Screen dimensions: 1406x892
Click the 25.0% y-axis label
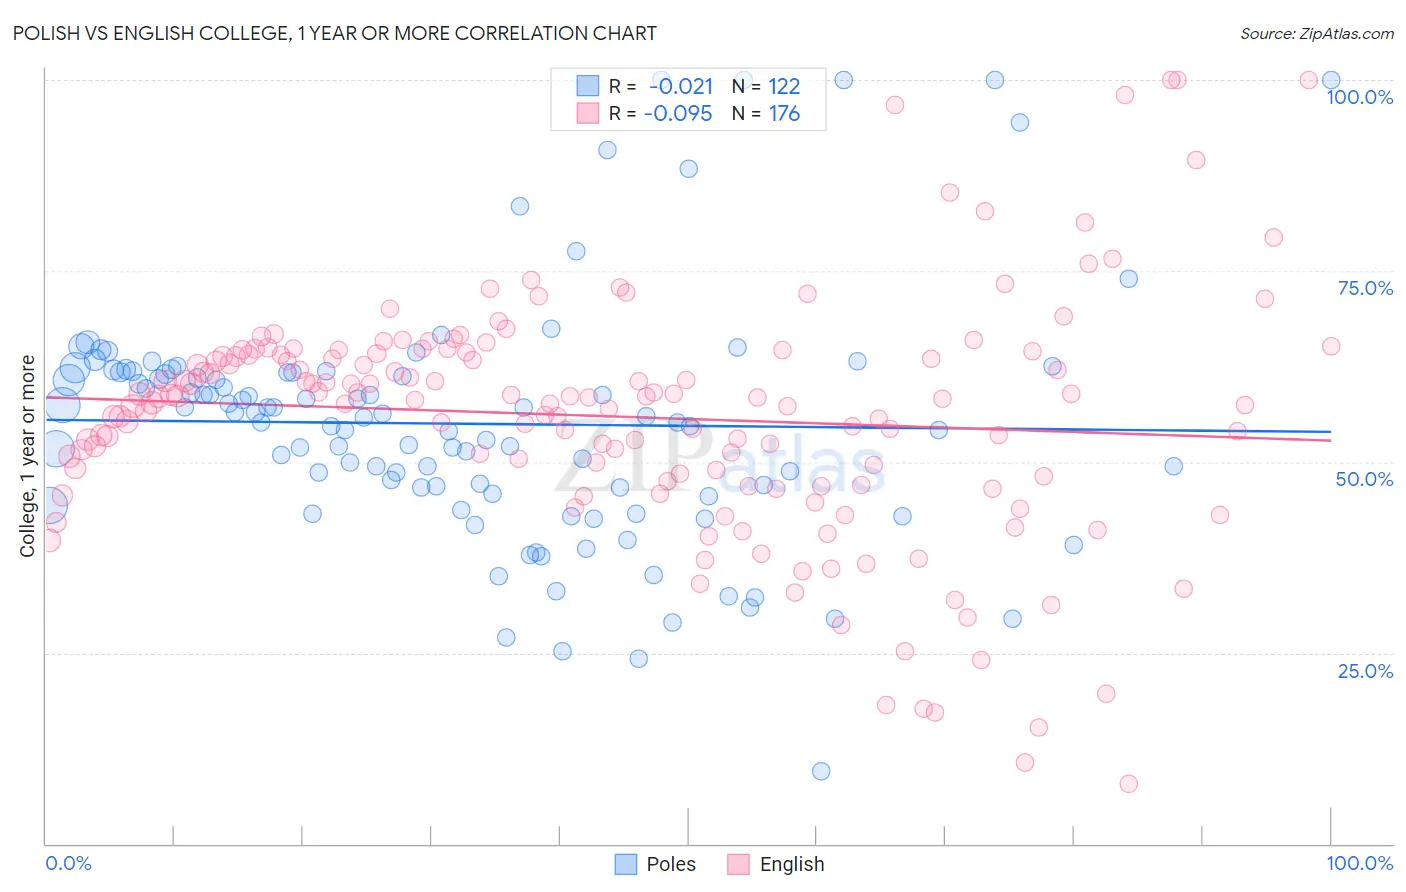[x=1365, y=671]
